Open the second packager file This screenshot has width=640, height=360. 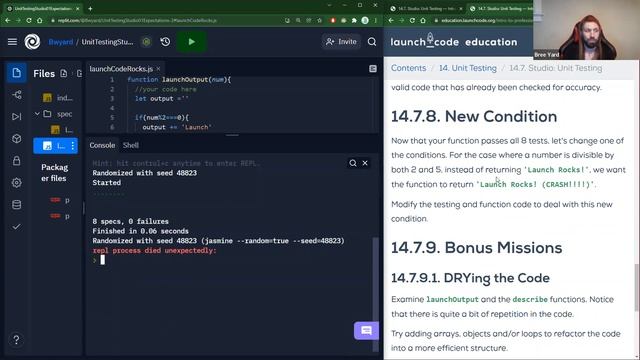pyautogui.click(x=60, y=216)
